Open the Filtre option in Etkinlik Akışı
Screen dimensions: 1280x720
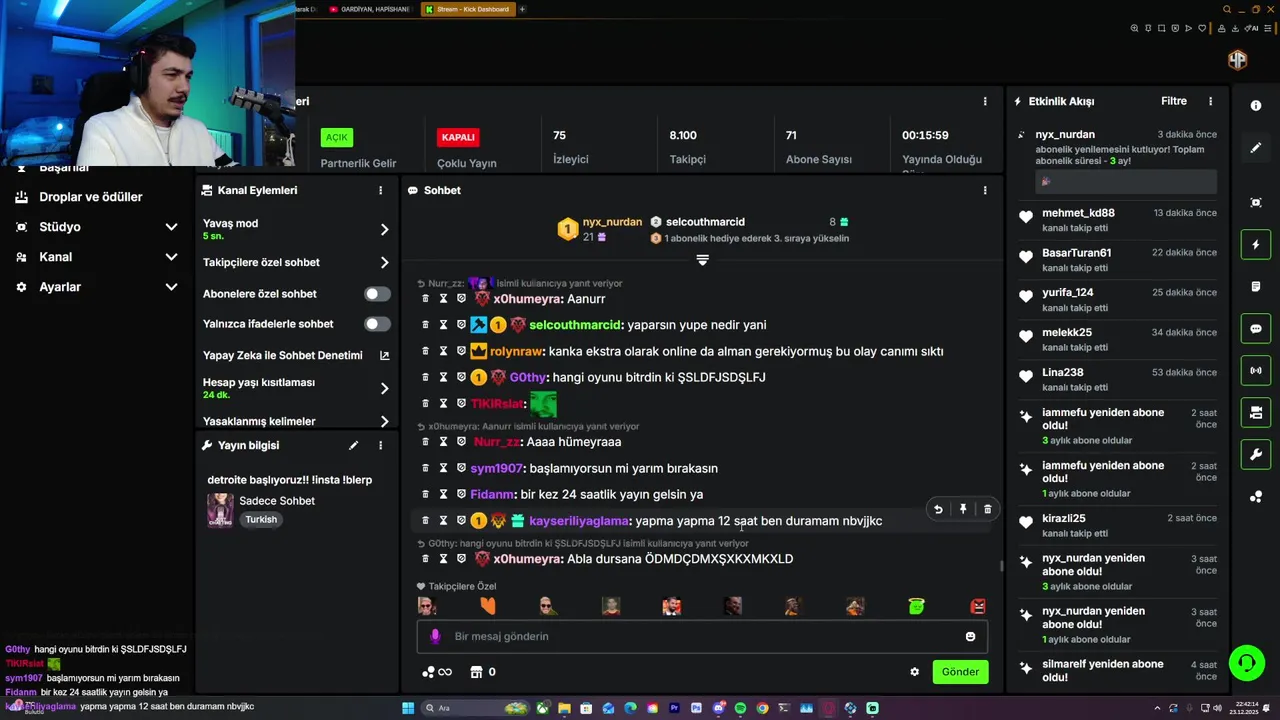tap(1174, 101)
